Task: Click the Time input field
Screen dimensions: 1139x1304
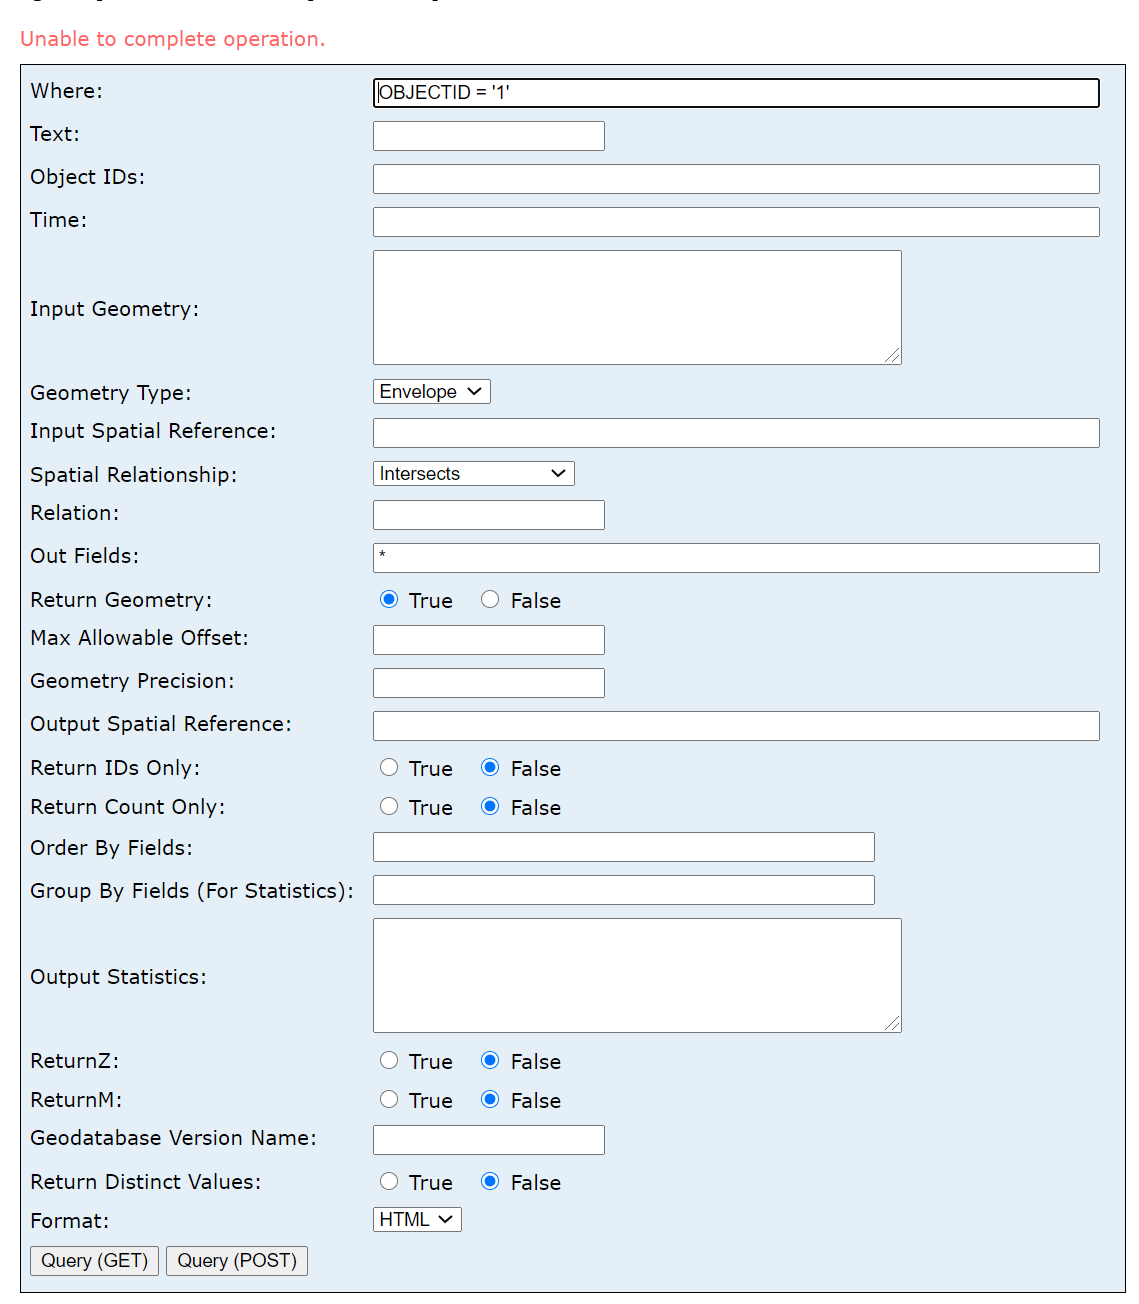Action: coord(736,222)
